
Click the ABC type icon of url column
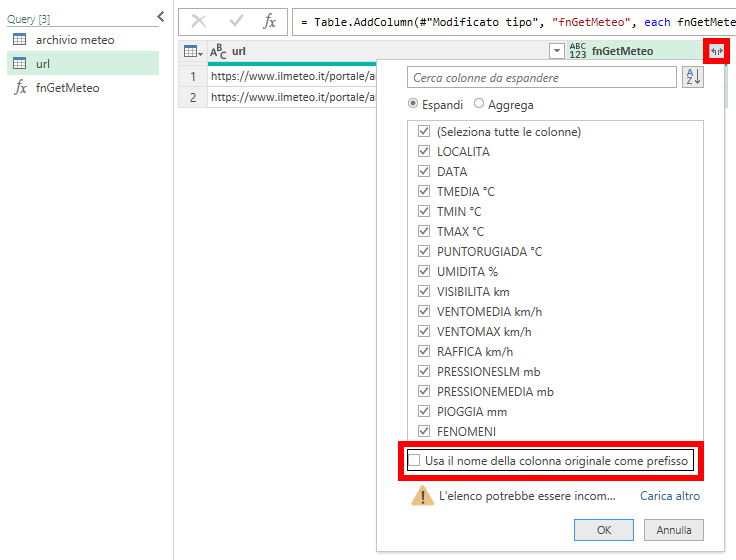tap(218, 51)
